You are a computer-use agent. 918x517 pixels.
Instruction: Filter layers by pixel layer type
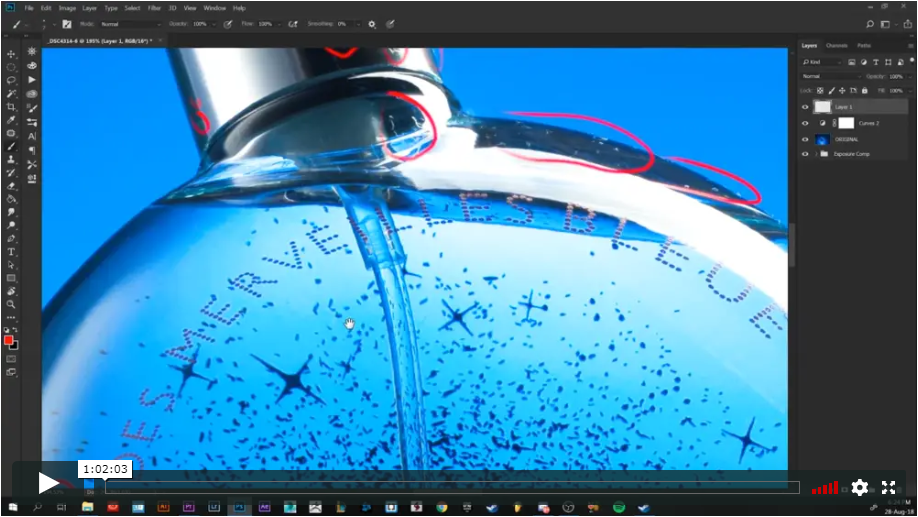[x=852, y=62]
